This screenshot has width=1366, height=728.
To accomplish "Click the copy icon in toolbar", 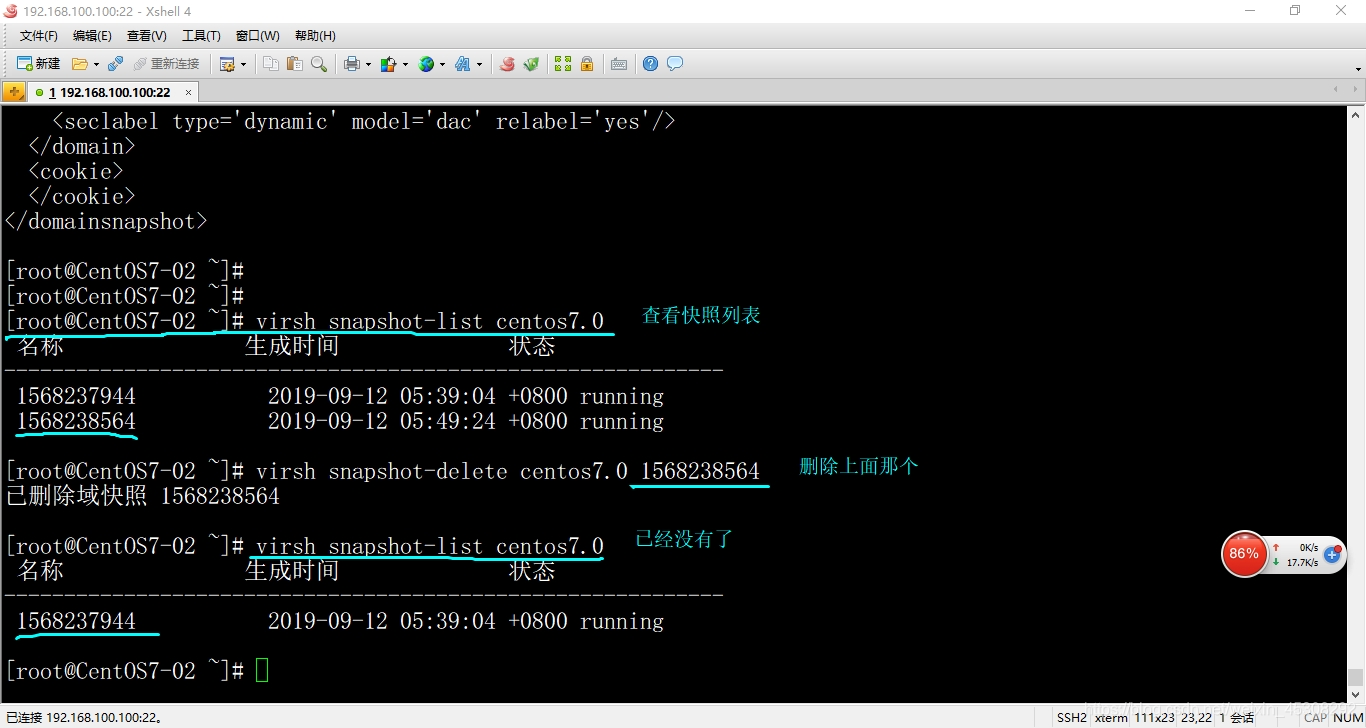I will (271, 64).
